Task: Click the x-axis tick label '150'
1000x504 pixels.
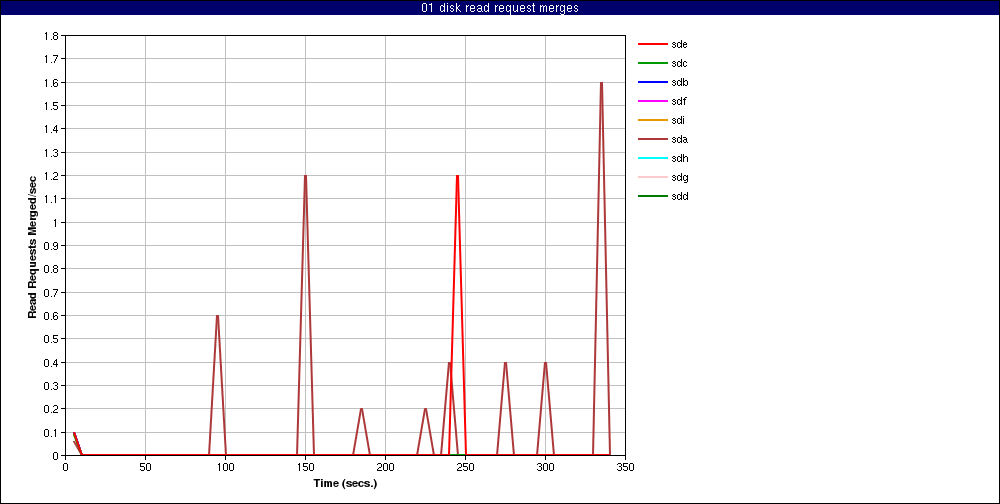Action: [305, 466]
